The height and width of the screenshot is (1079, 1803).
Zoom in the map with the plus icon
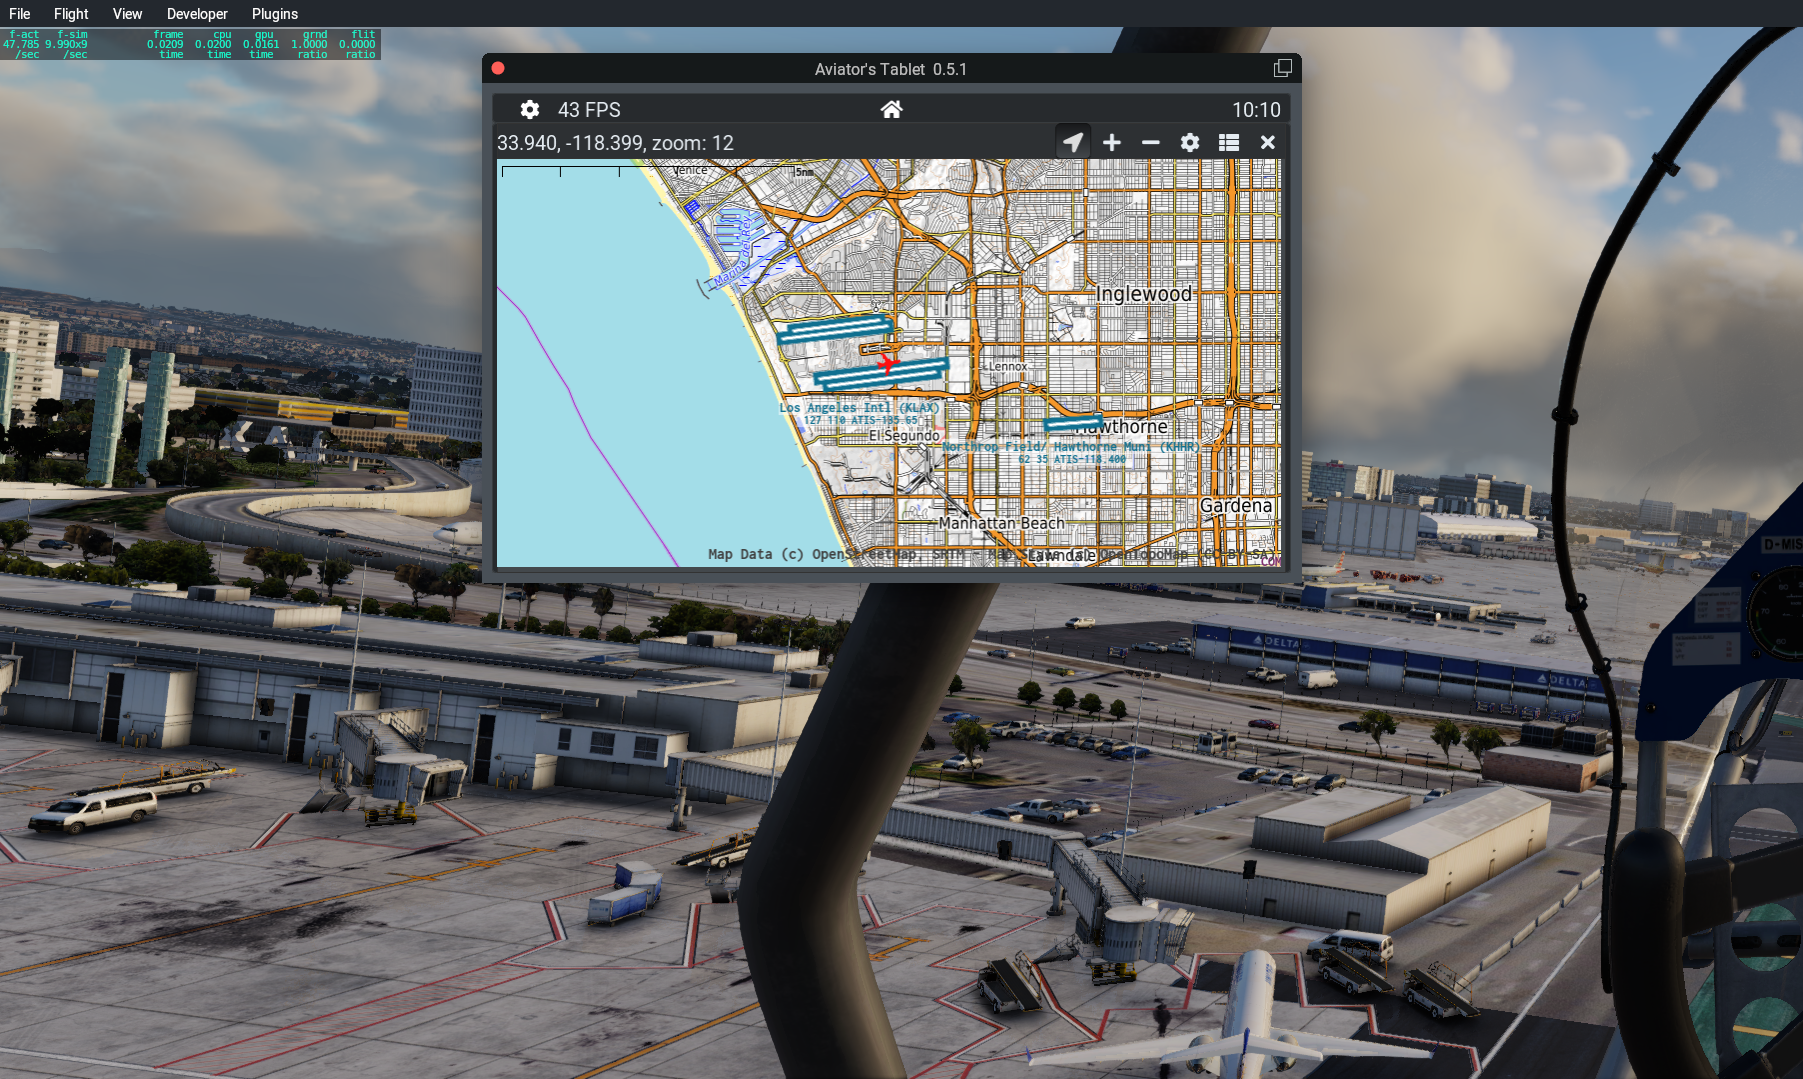click(1112, 143)
